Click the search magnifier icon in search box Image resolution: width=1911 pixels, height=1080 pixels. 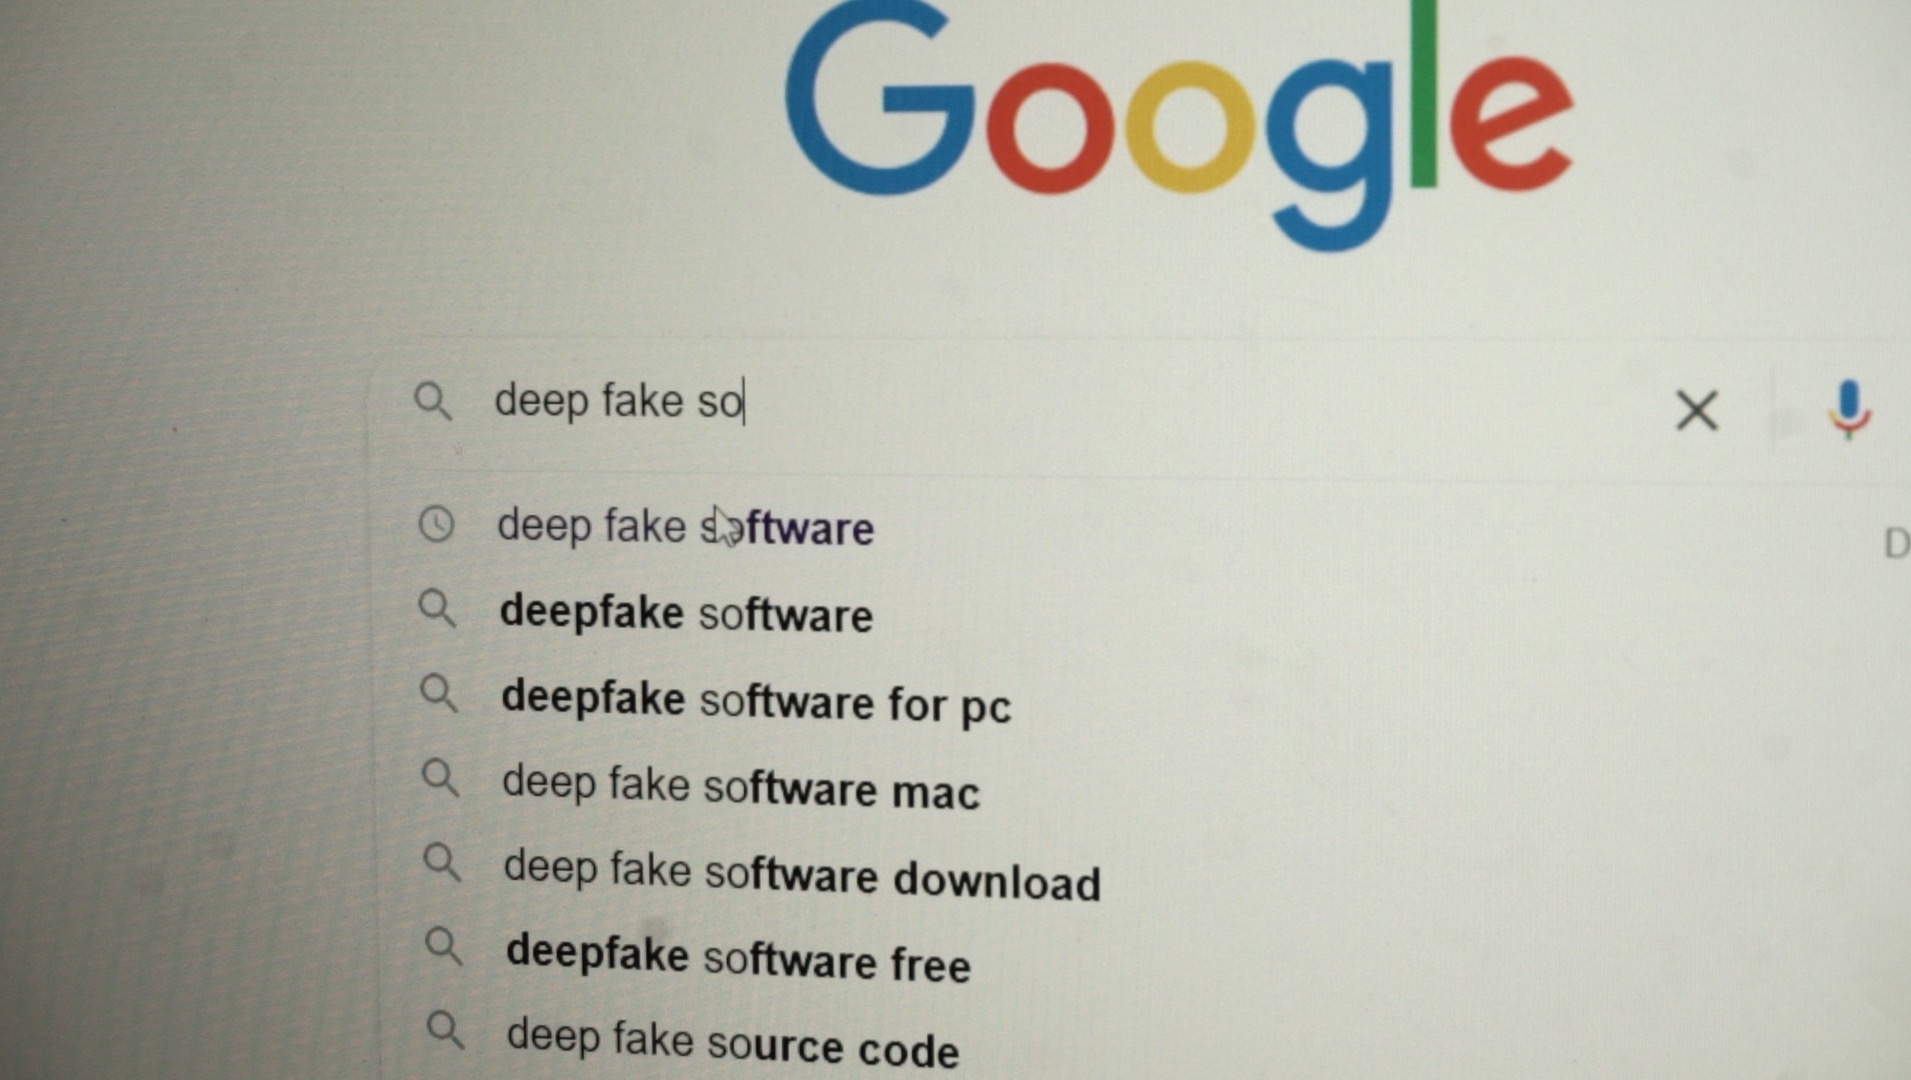point(433,401)
